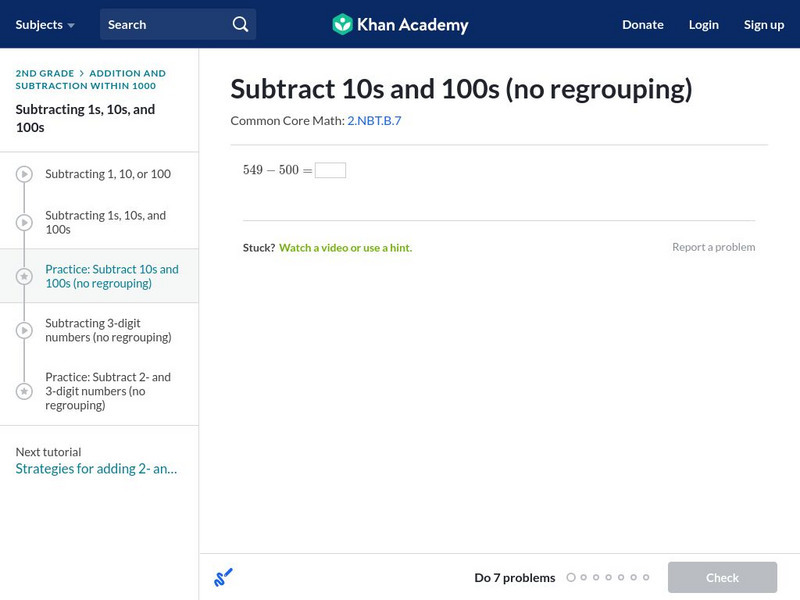Select the star icon for 'Subtract 2- and 3-digit numbers'

tap(24, 390)
